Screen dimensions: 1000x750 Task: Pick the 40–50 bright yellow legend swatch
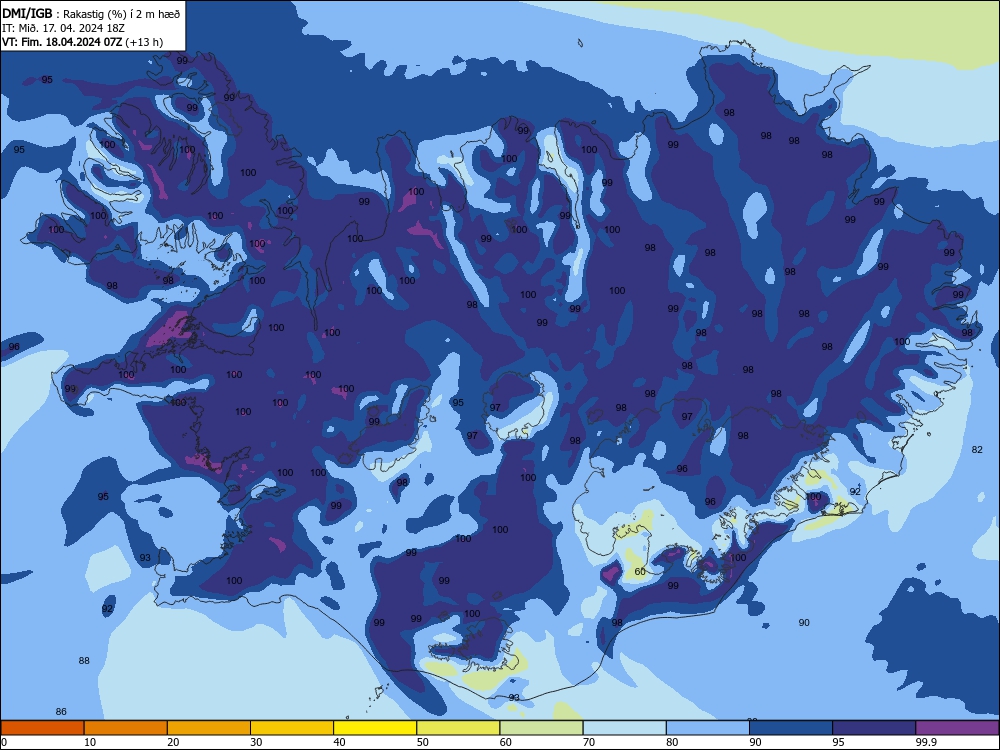click(375, 728)
